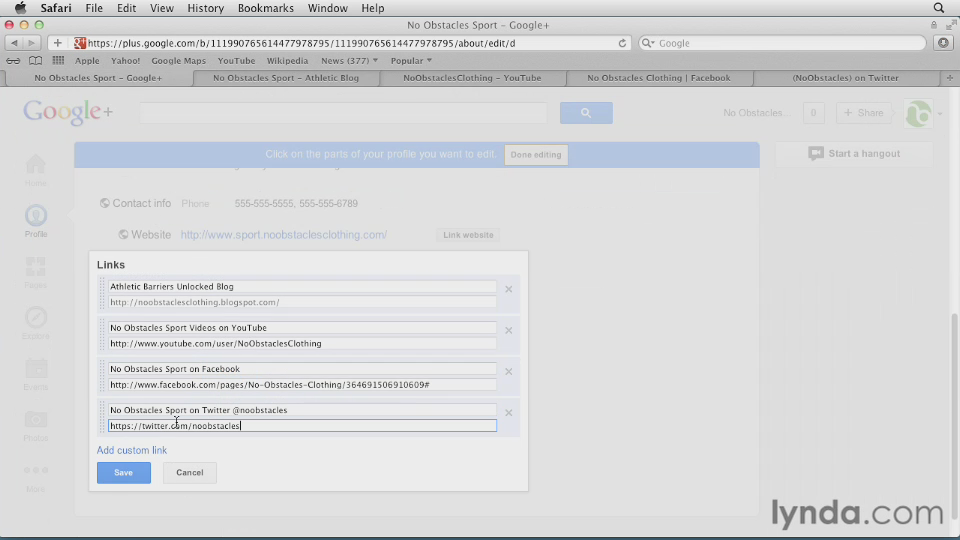
Task: Click the Safari forward arrow button
Action: coord(31,43)
